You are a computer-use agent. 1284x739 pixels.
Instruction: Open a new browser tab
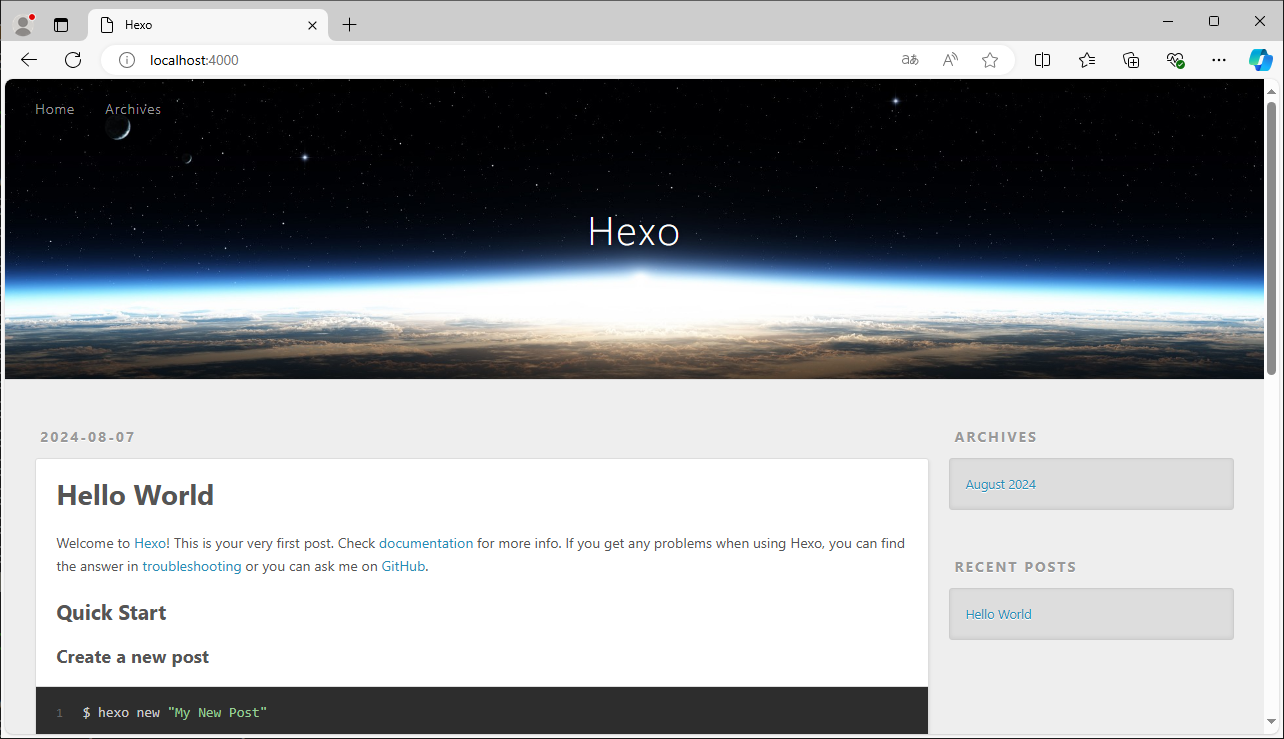[x=349, y=25]
